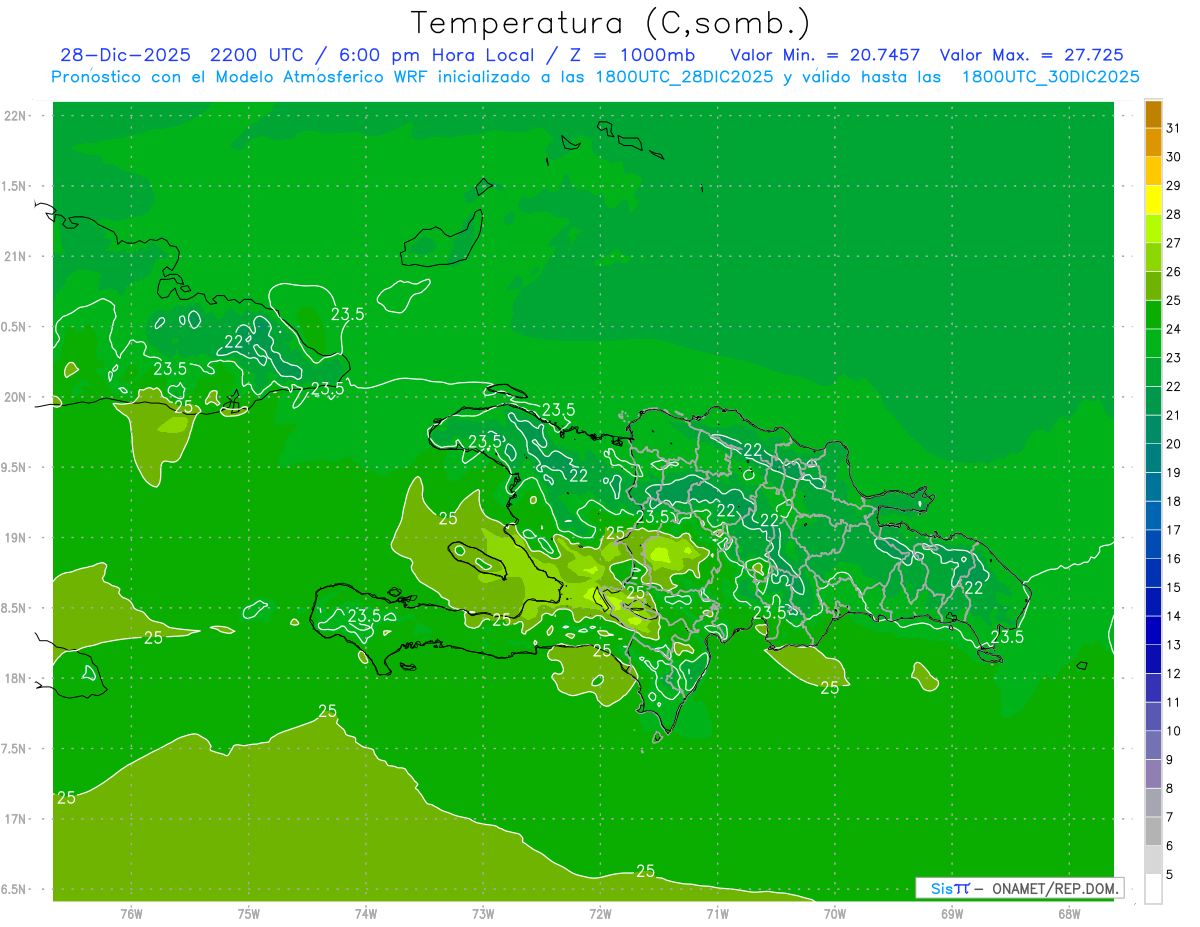Image resolution: width=1200 pixels, height=927 pixels.
Task: Click the '69W' longitude axis label
Action: coord(952,913)
